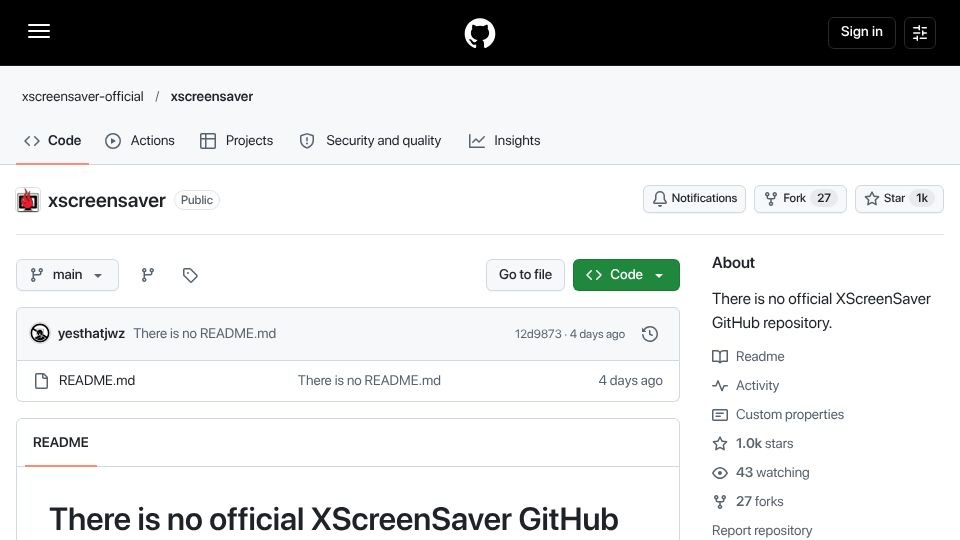Viewport: 960px width, 540px height.
Task: Open the hamburger navigation menu
Action: point(39,31)
